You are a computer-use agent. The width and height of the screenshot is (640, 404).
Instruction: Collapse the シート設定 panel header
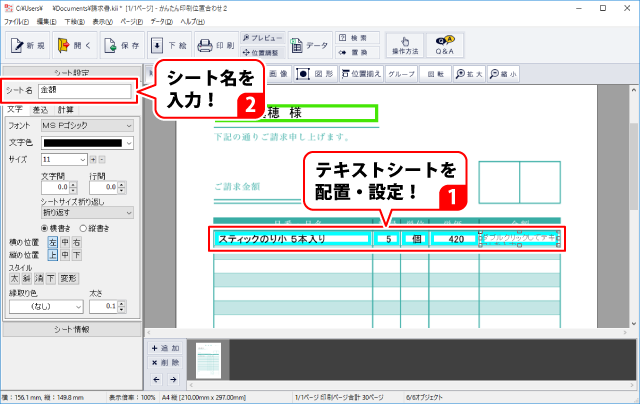click(x=72, y=73)
